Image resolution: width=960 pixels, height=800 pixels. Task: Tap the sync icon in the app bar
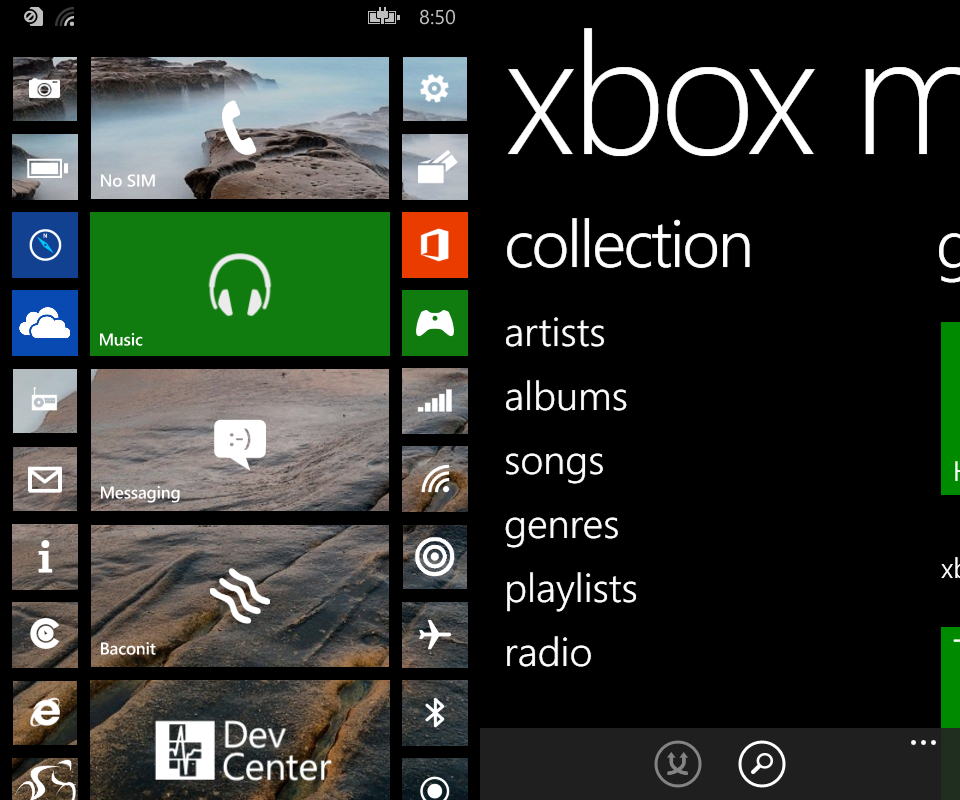click(x=679, y=765)
